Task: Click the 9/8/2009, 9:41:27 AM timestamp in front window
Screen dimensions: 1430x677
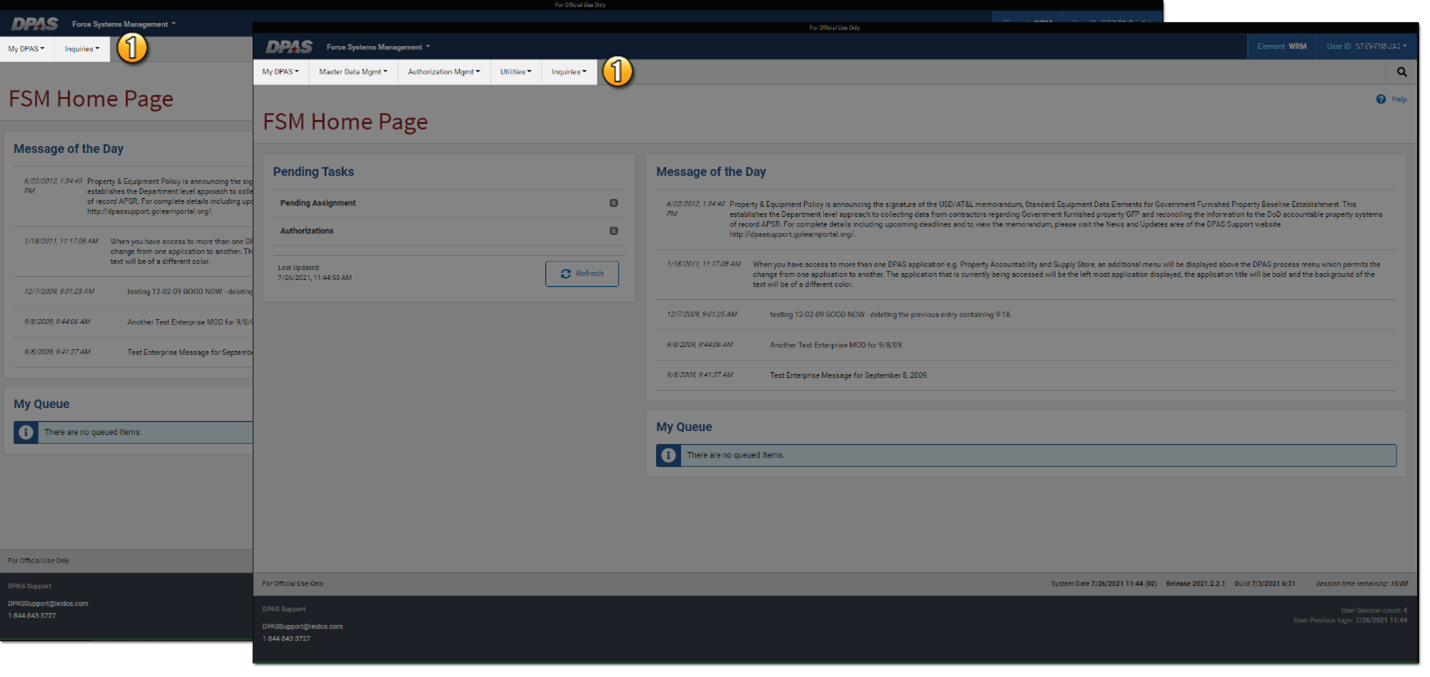Action: pyautogui.click(x=699, y=375)
